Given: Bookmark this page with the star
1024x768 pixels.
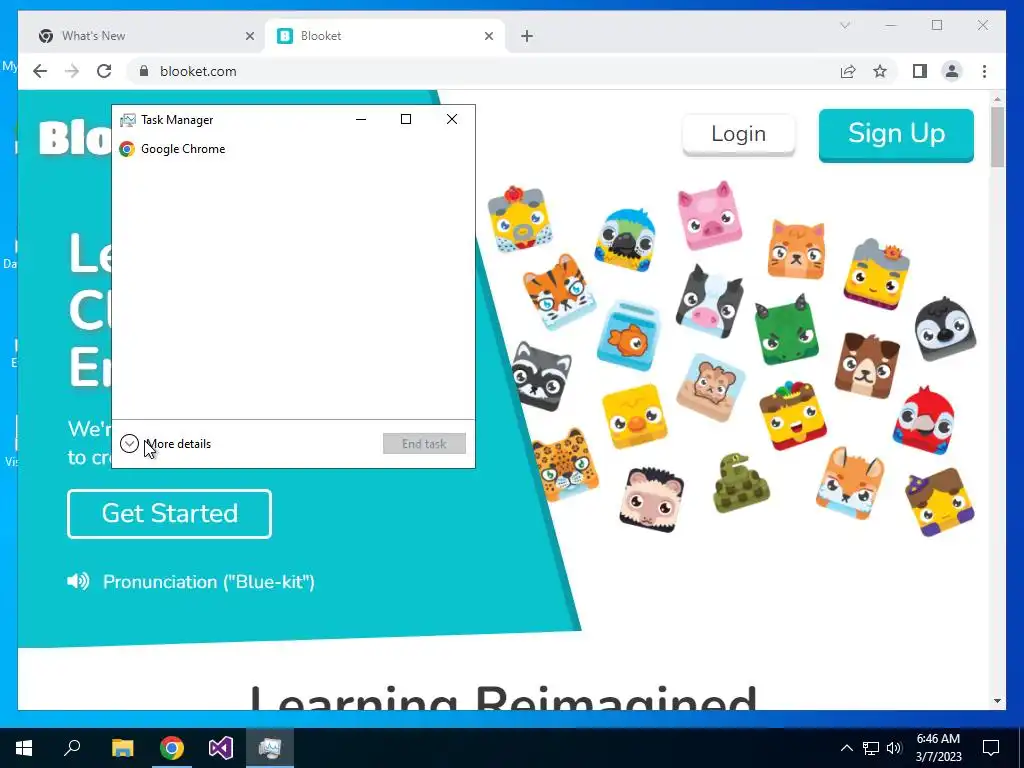Looking at the screenshot, I should pyautogui.click(x=880, y=71).
